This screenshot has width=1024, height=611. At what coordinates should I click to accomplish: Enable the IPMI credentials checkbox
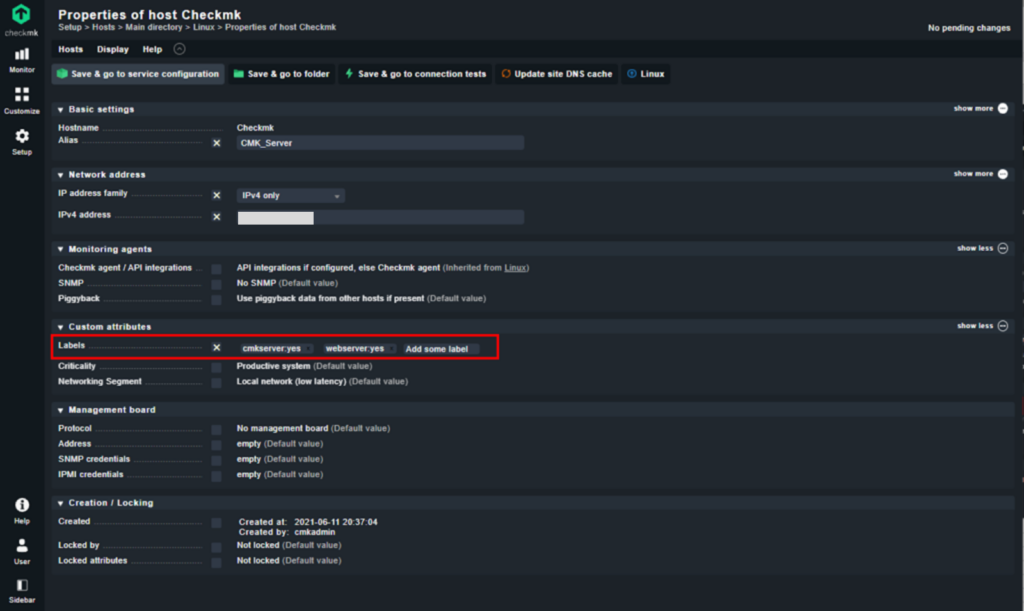point(216,476)
